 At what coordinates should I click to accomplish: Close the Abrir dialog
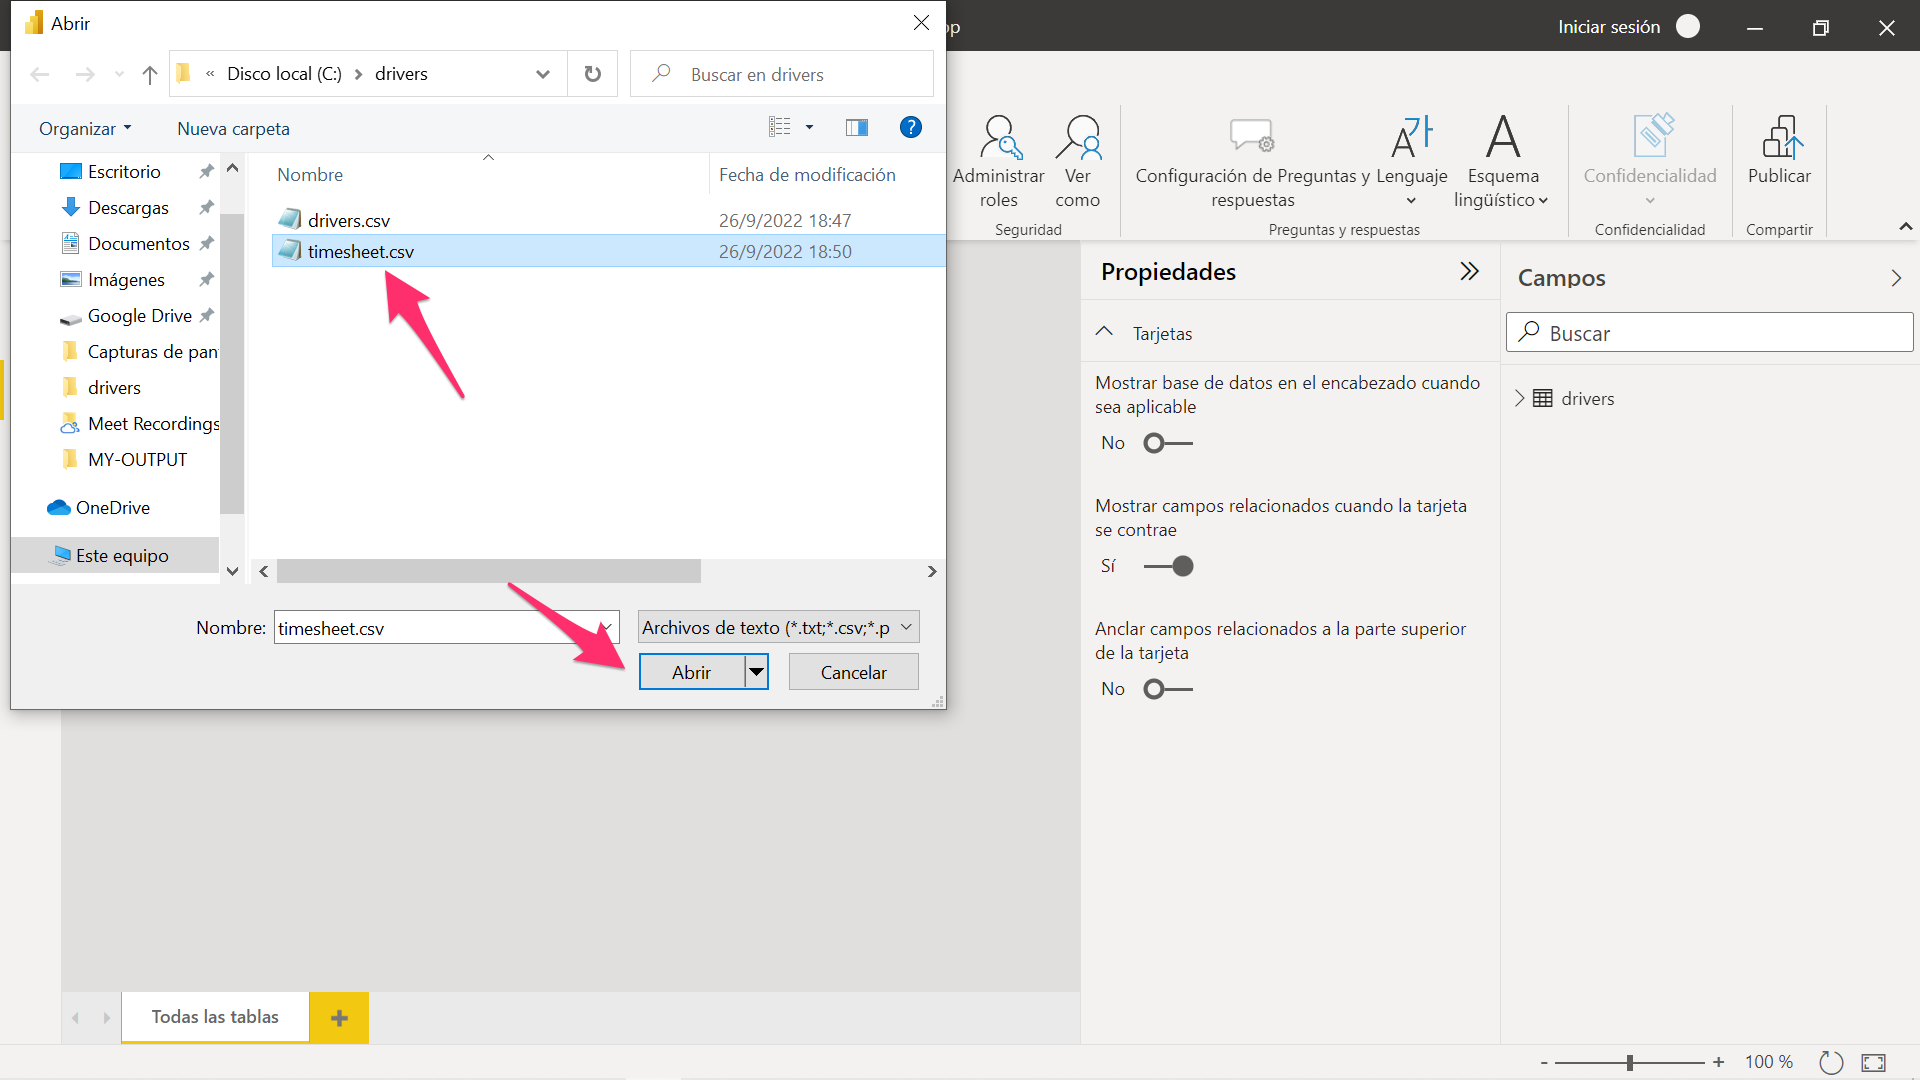921,22
